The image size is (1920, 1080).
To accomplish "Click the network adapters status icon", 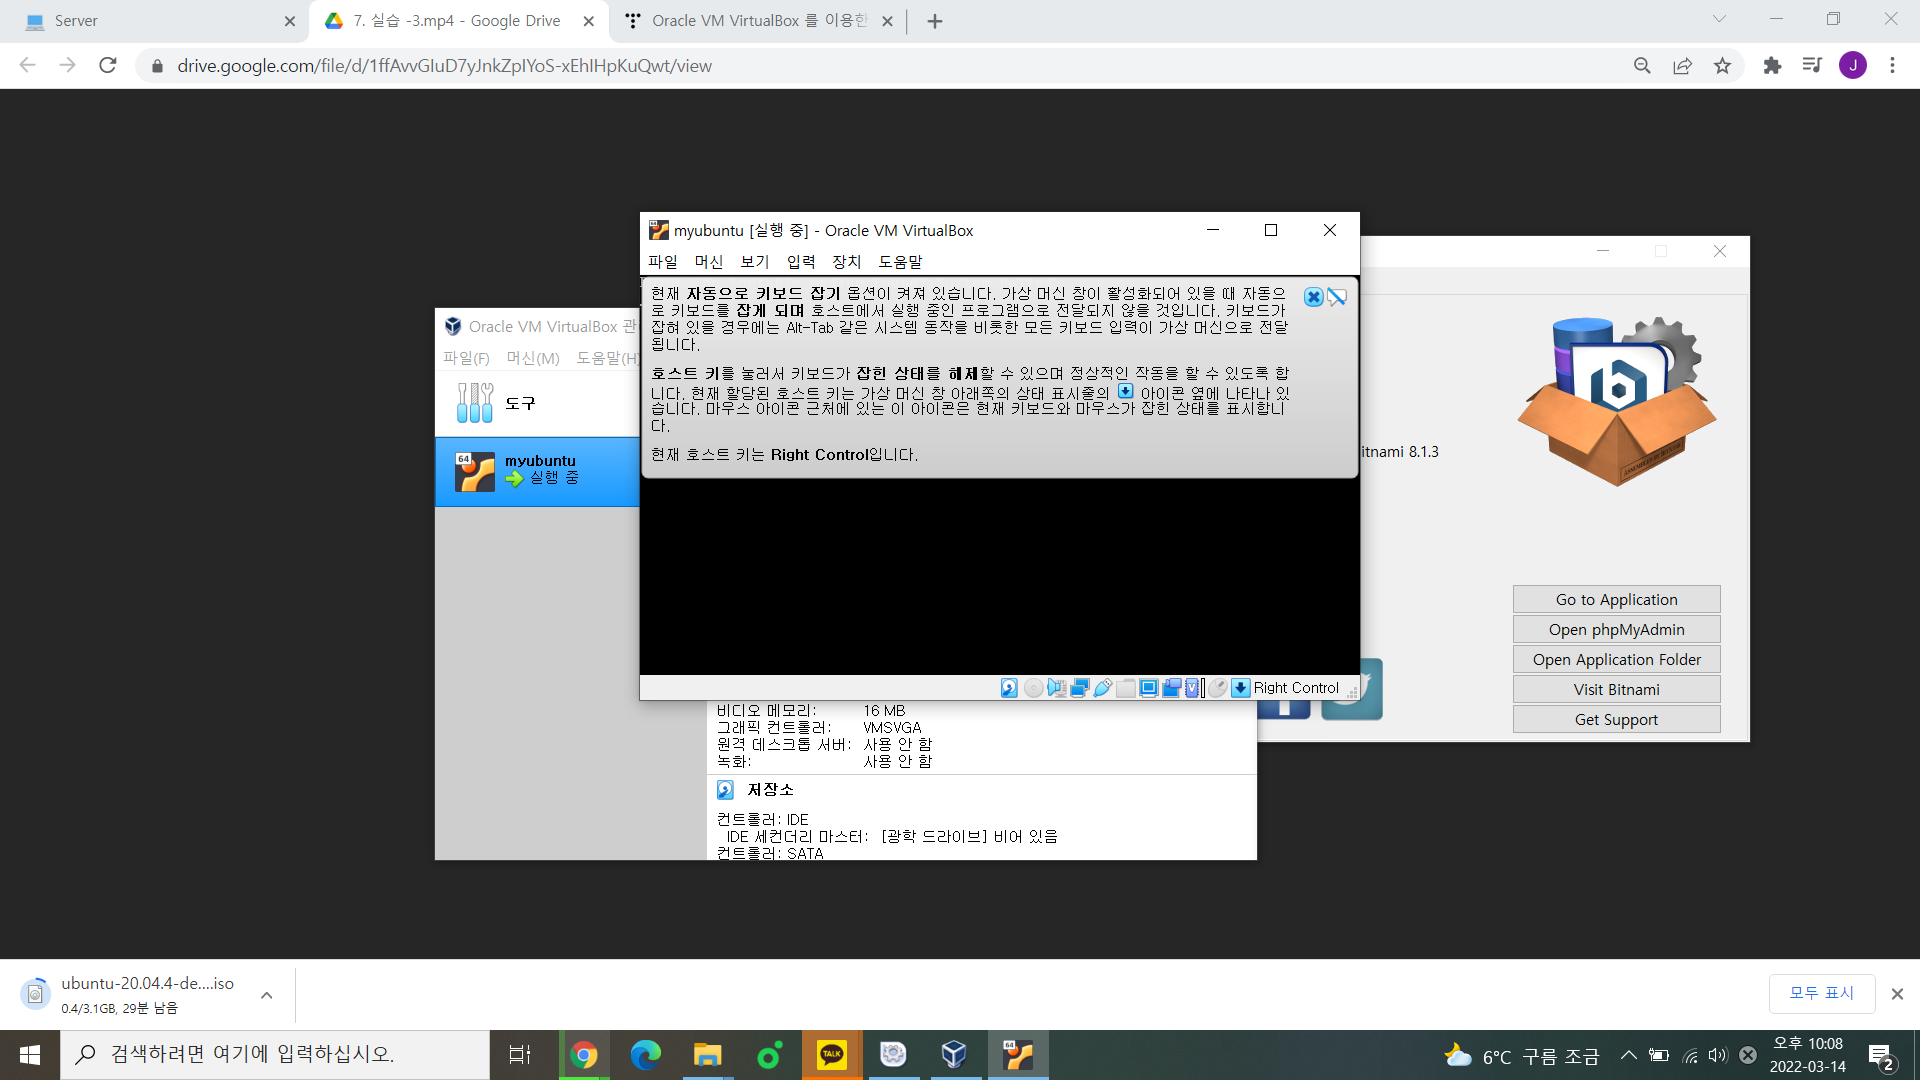I will (x=1079, y=688).
